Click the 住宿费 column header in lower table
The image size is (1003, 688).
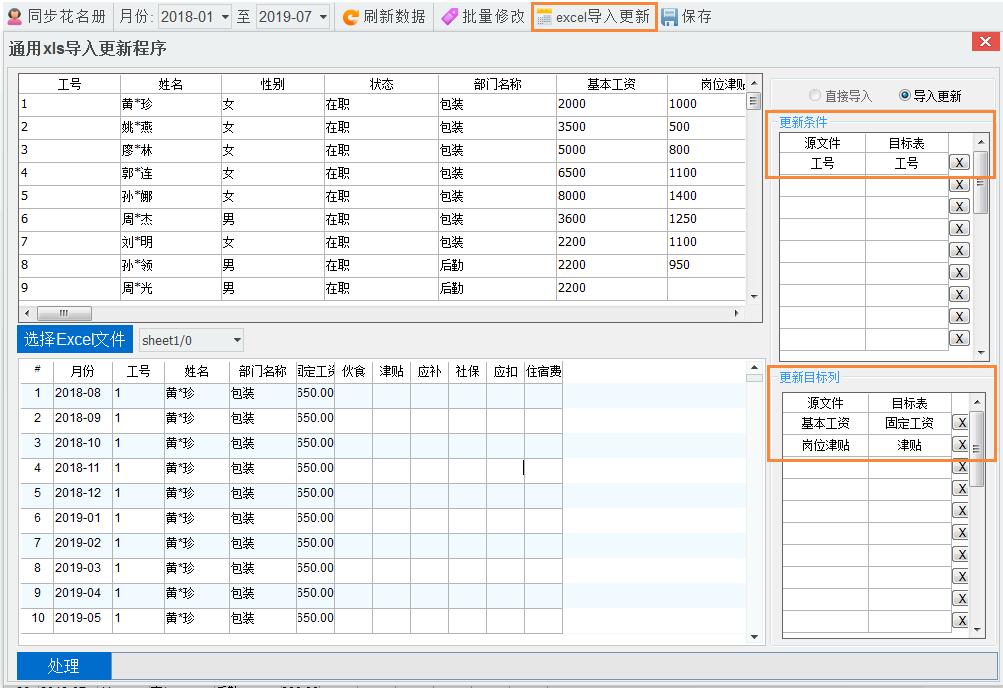544,371
